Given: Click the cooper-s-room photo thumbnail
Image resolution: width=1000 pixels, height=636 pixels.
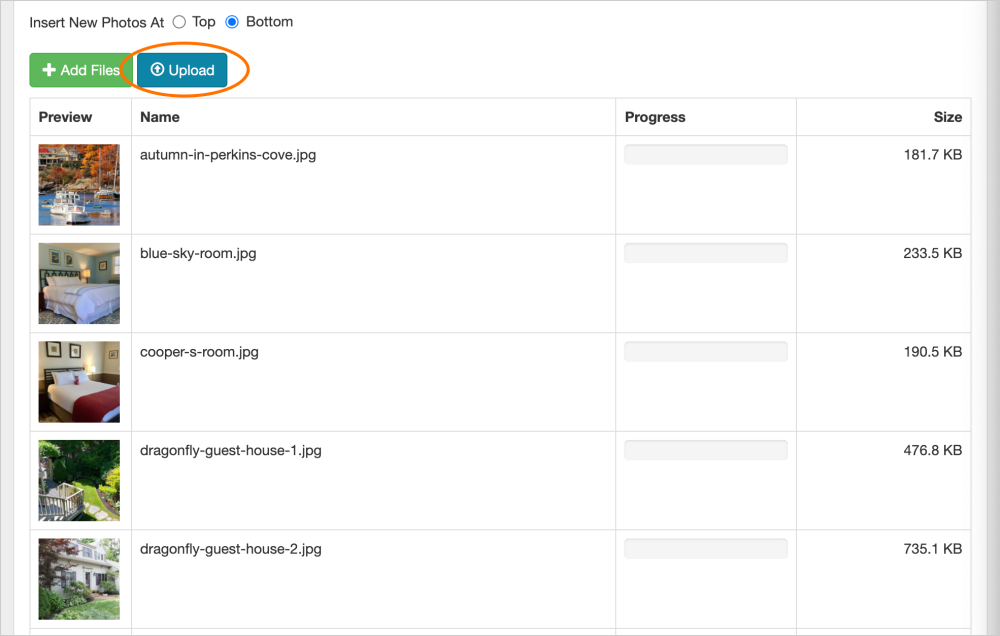Looking at the screenshot, I should coord(79,382).
